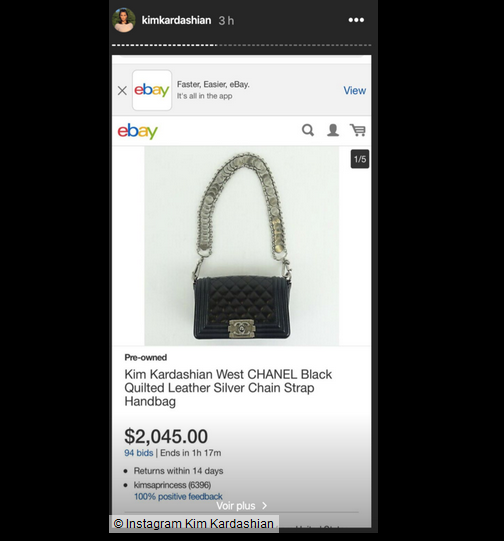504x541 pixels.
Task: Open the 100% positive feedback link
Action: 178,496
